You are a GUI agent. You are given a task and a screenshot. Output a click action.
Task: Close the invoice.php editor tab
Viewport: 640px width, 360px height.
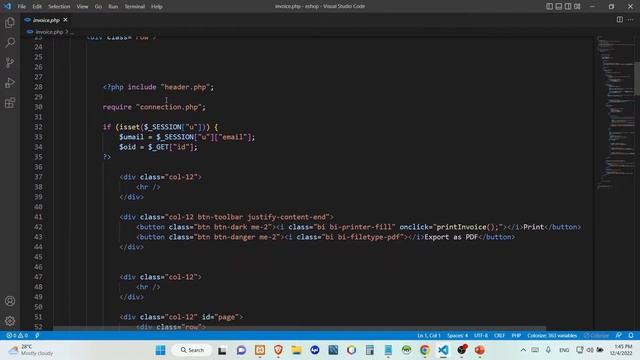pos(65,20)
